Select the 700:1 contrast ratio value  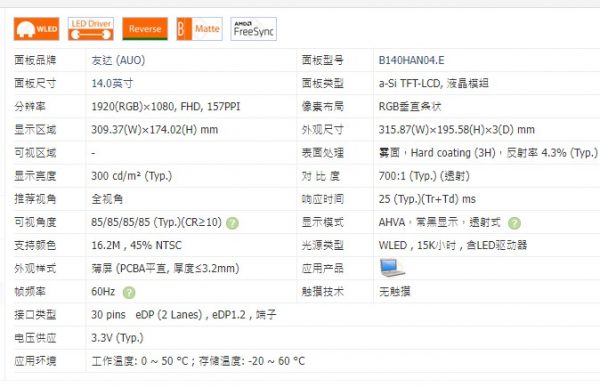[x=424, y=176]
